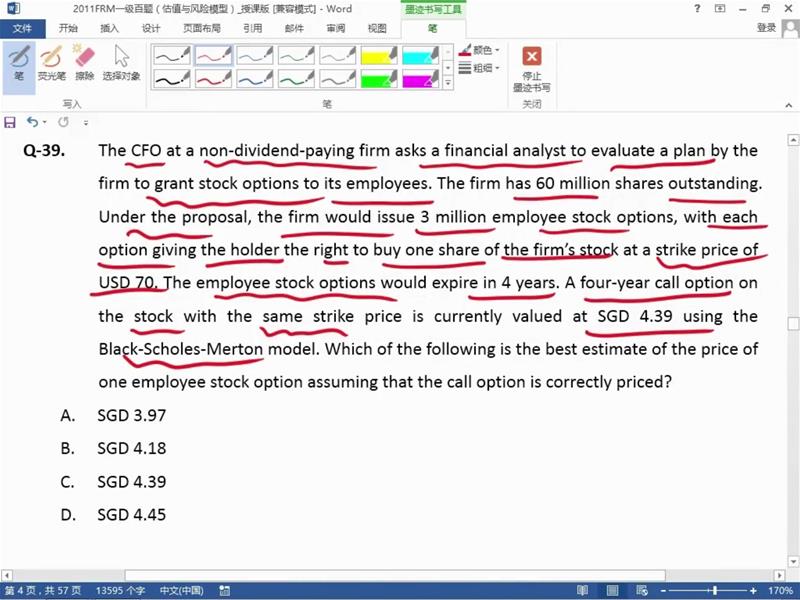
Task: Switch to the 引用 References tab
Action: pos(253,28)
